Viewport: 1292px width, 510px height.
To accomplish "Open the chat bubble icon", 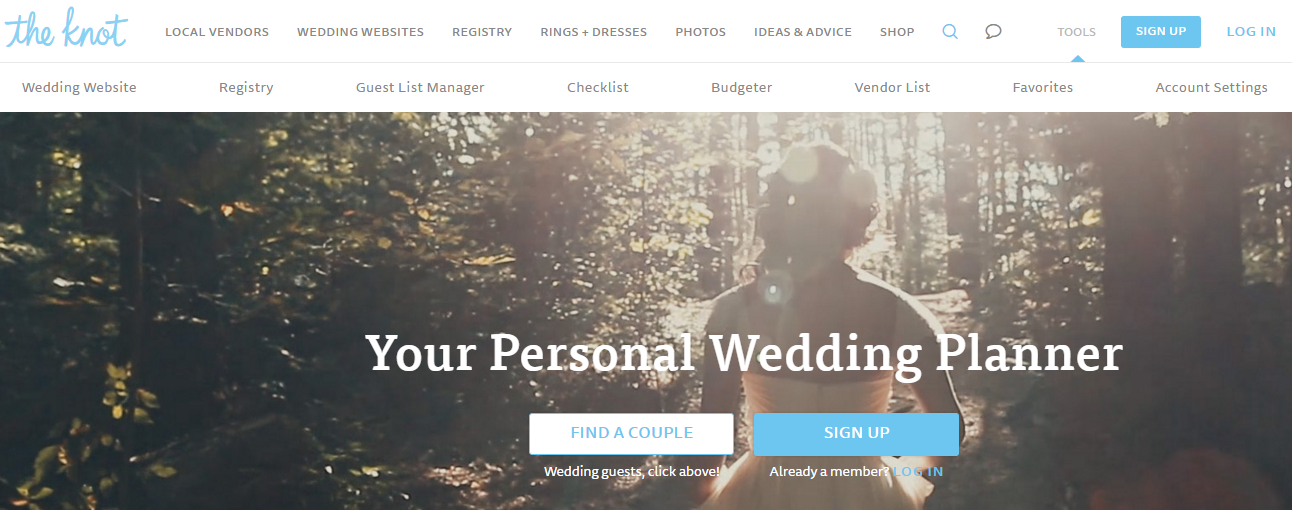I will coord(993,31).
